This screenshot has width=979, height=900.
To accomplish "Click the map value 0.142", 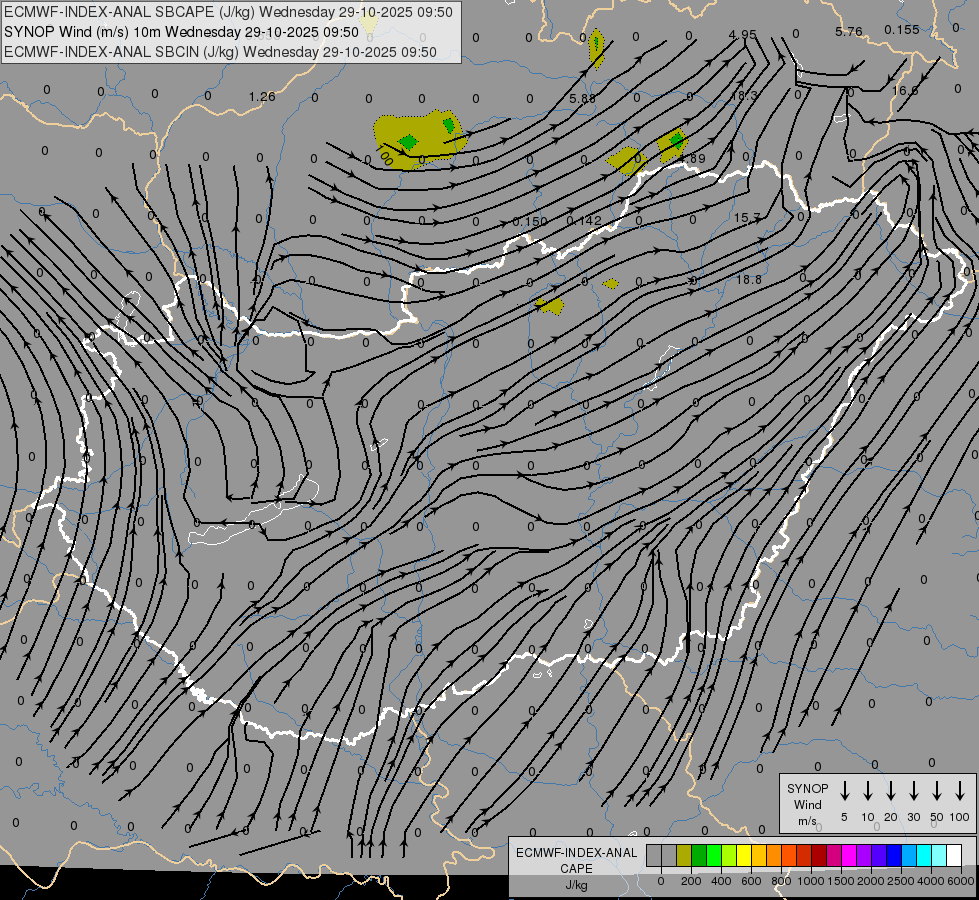I will click(x=584, y=220).
